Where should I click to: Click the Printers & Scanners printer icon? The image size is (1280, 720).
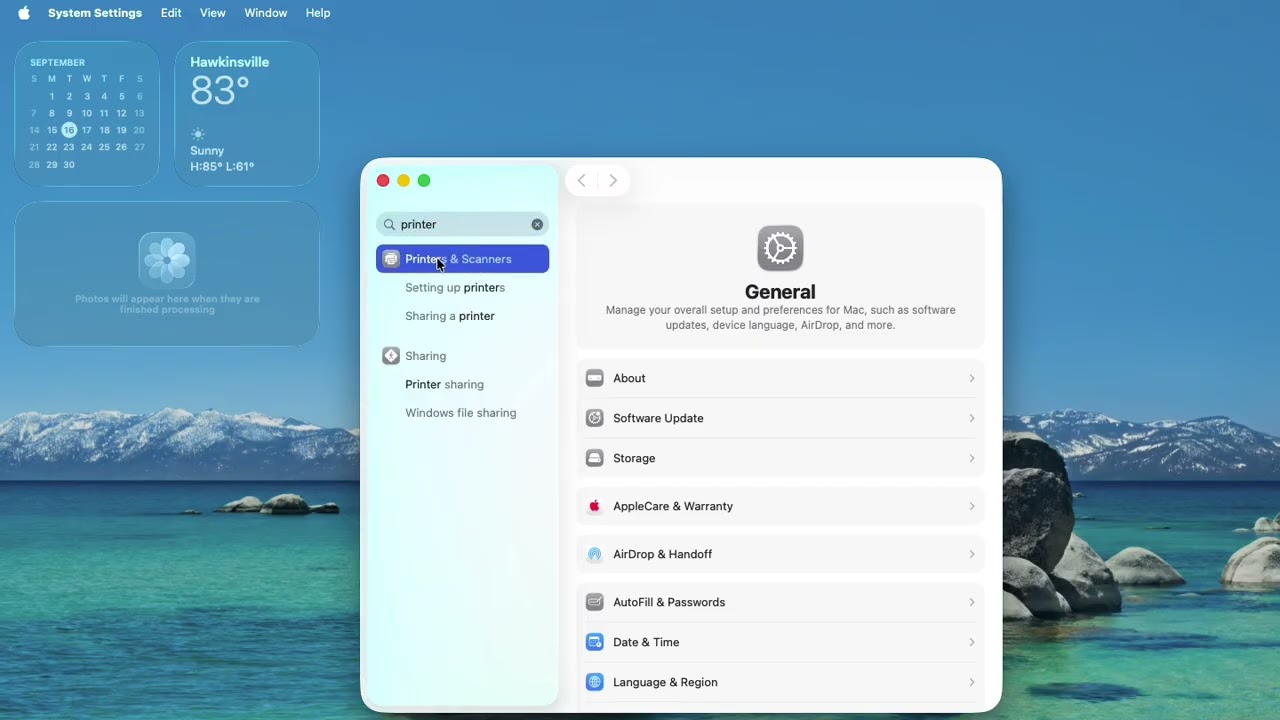point(391,259)
